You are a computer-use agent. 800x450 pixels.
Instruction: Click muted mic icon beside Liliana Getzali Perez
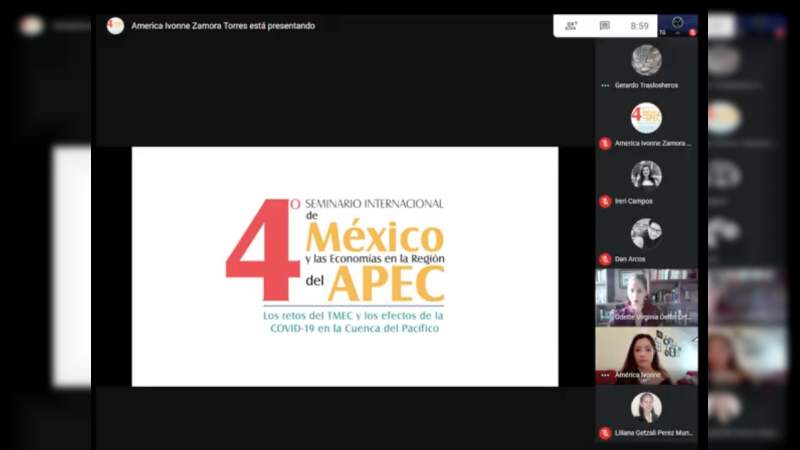[x=605, y=433]
